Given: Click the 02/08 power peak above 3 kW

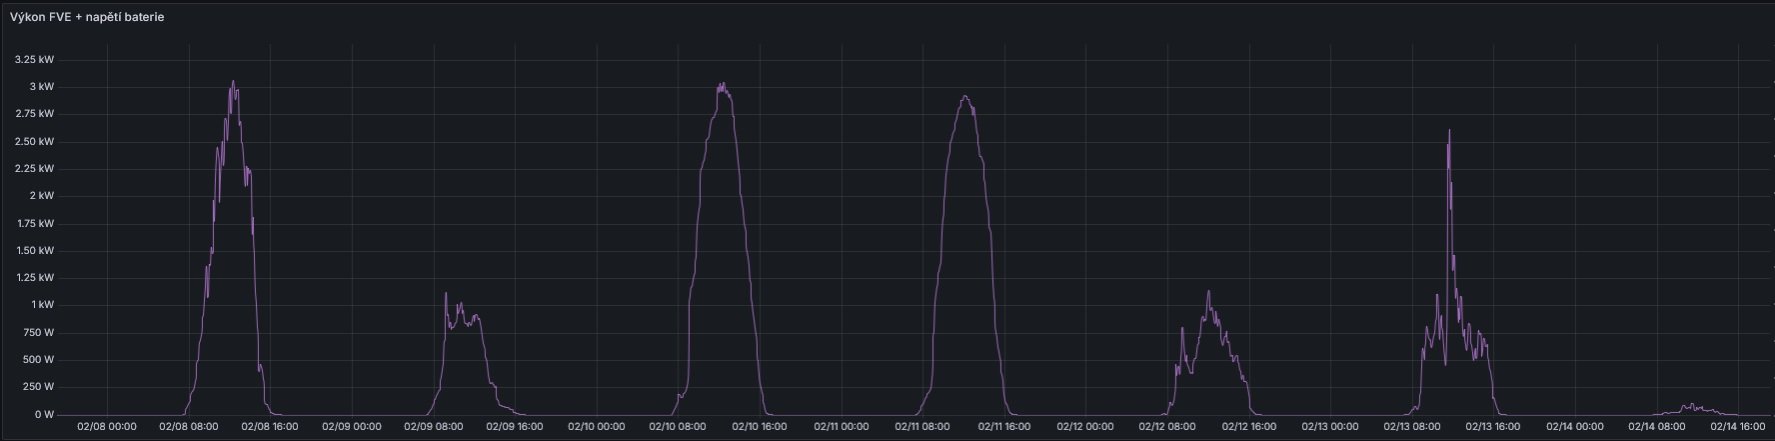Looking at the screenshot, I should pos(233,82).
